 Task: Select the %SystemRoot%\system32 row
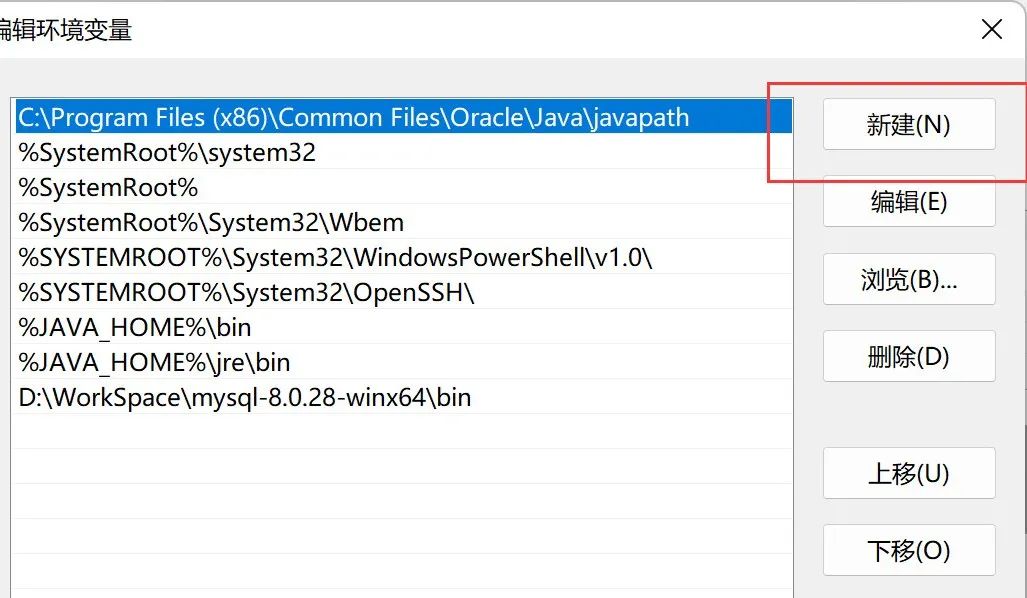pyautogui.click(x=403, y=153)
